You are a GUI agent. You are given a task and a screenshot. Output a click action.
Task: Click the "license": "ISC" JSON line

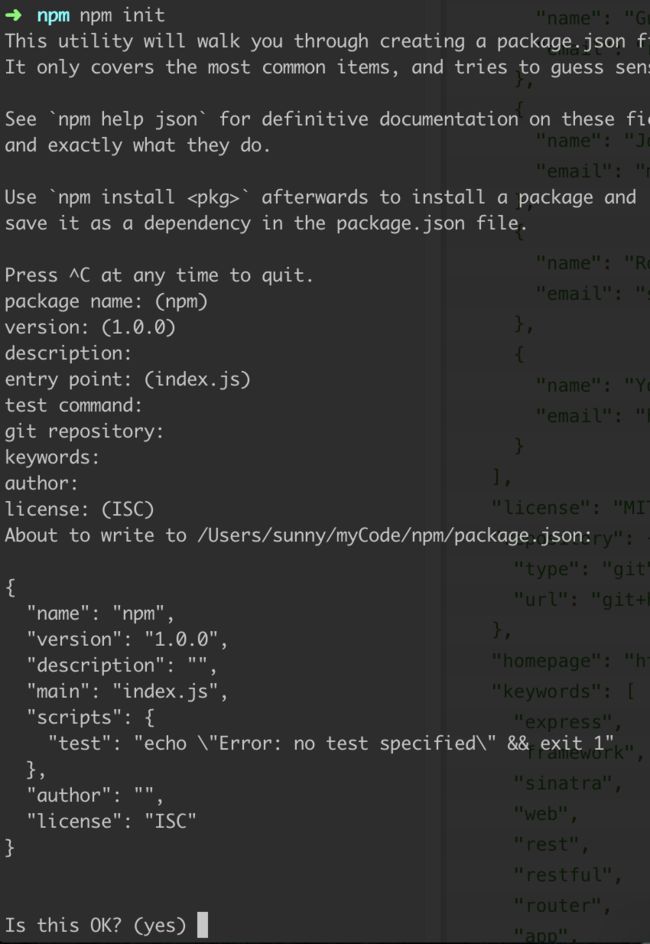111,821
